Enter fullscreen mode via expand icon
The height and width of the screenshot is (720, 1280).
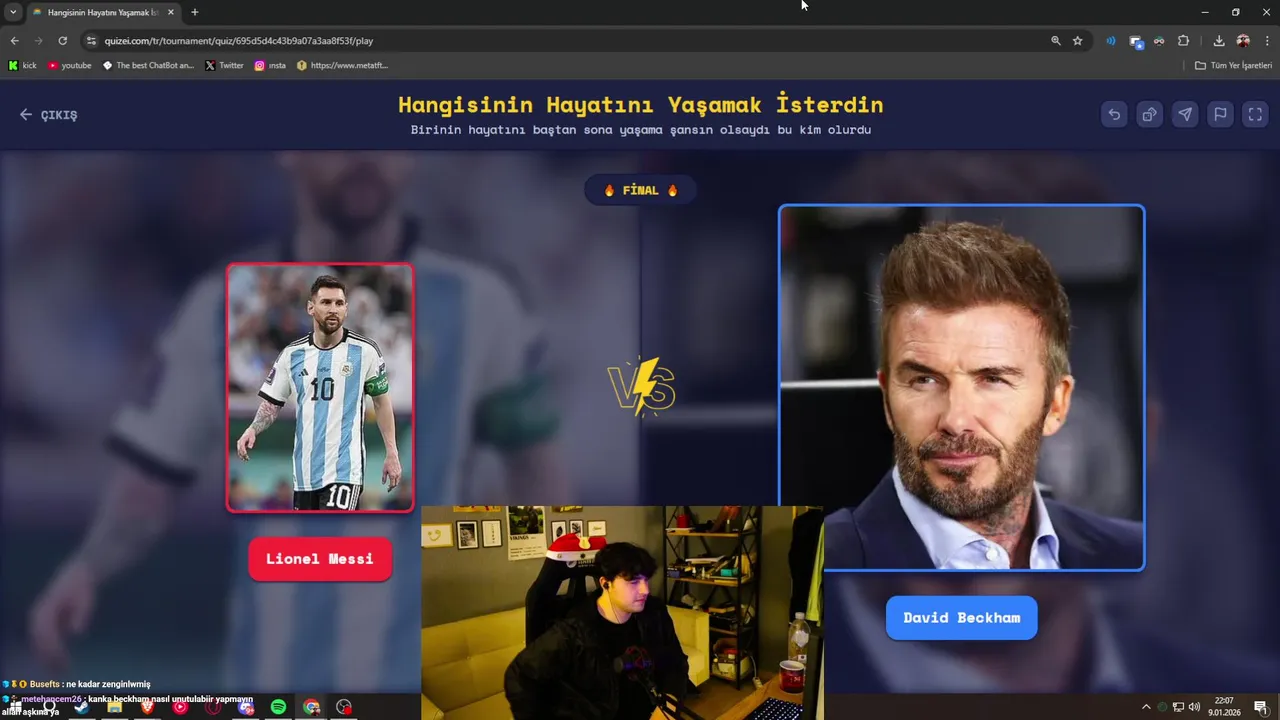pos(1255,114)
